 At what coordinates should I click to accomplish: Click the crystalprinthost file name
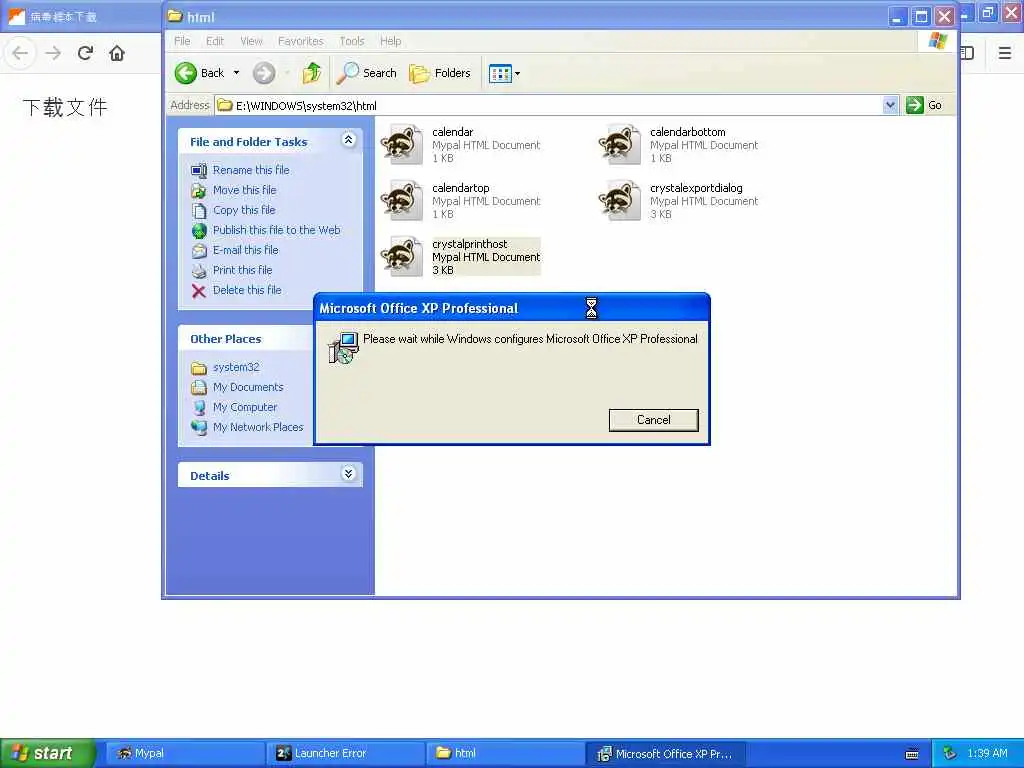pyautogui.click(x=470, y=244)
